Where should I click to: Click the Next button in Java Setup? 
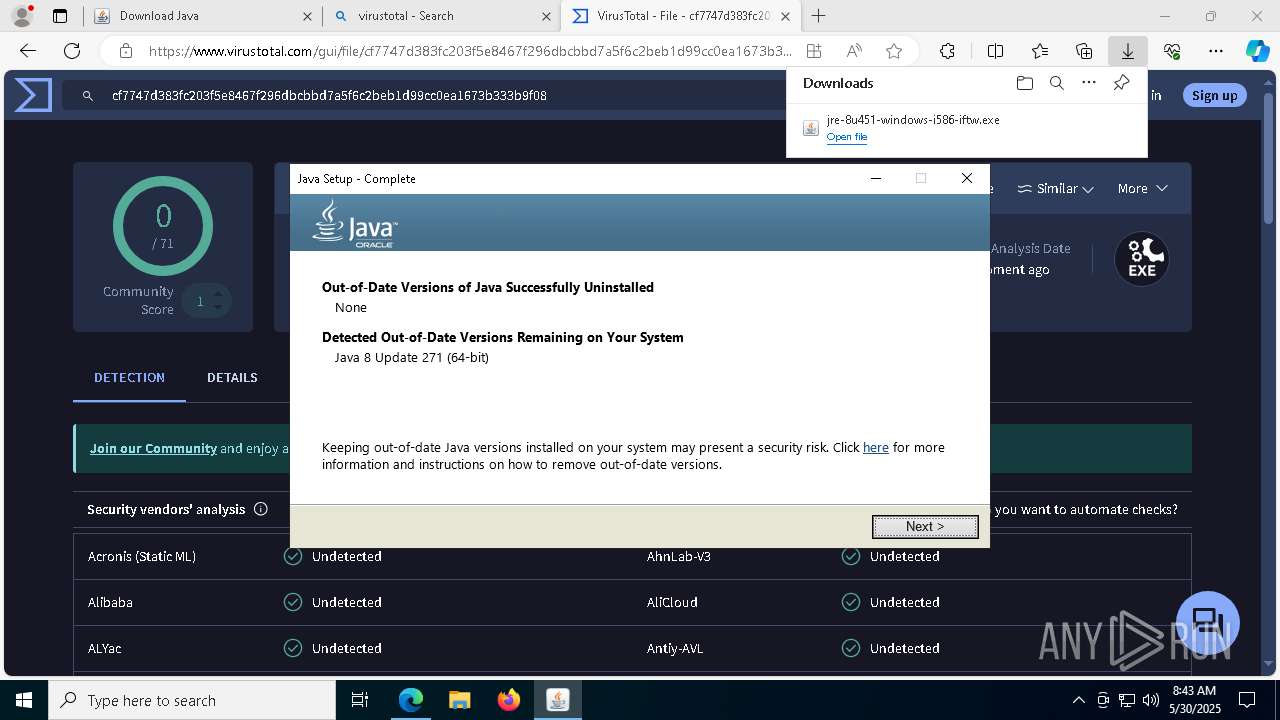[925, 526]
